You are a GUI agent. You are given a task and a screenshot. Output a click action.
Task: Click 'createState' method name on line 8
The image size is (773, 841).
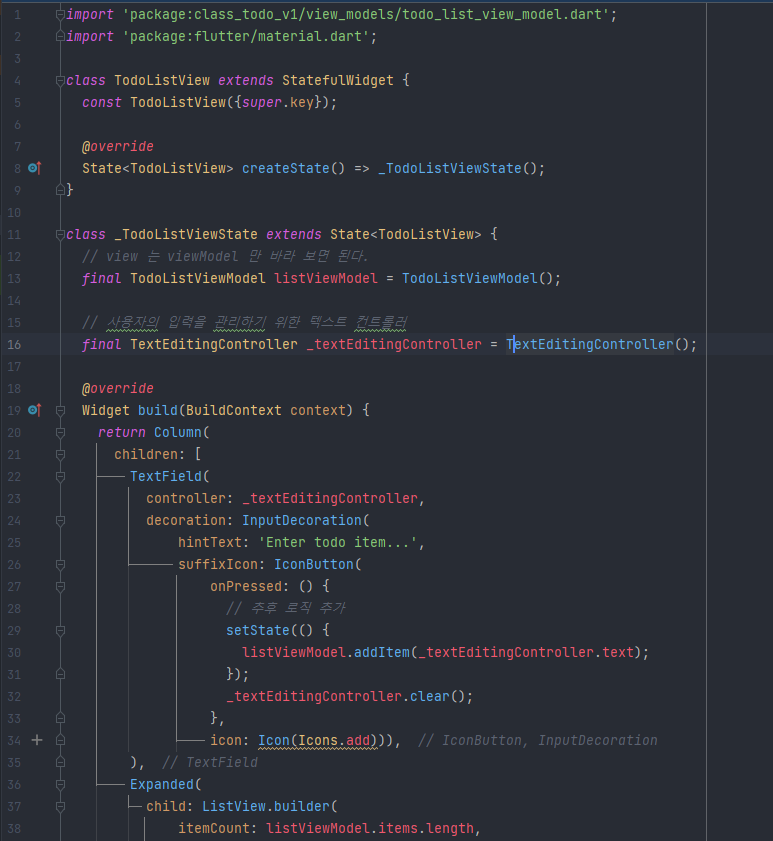click(x=285, y=168)
